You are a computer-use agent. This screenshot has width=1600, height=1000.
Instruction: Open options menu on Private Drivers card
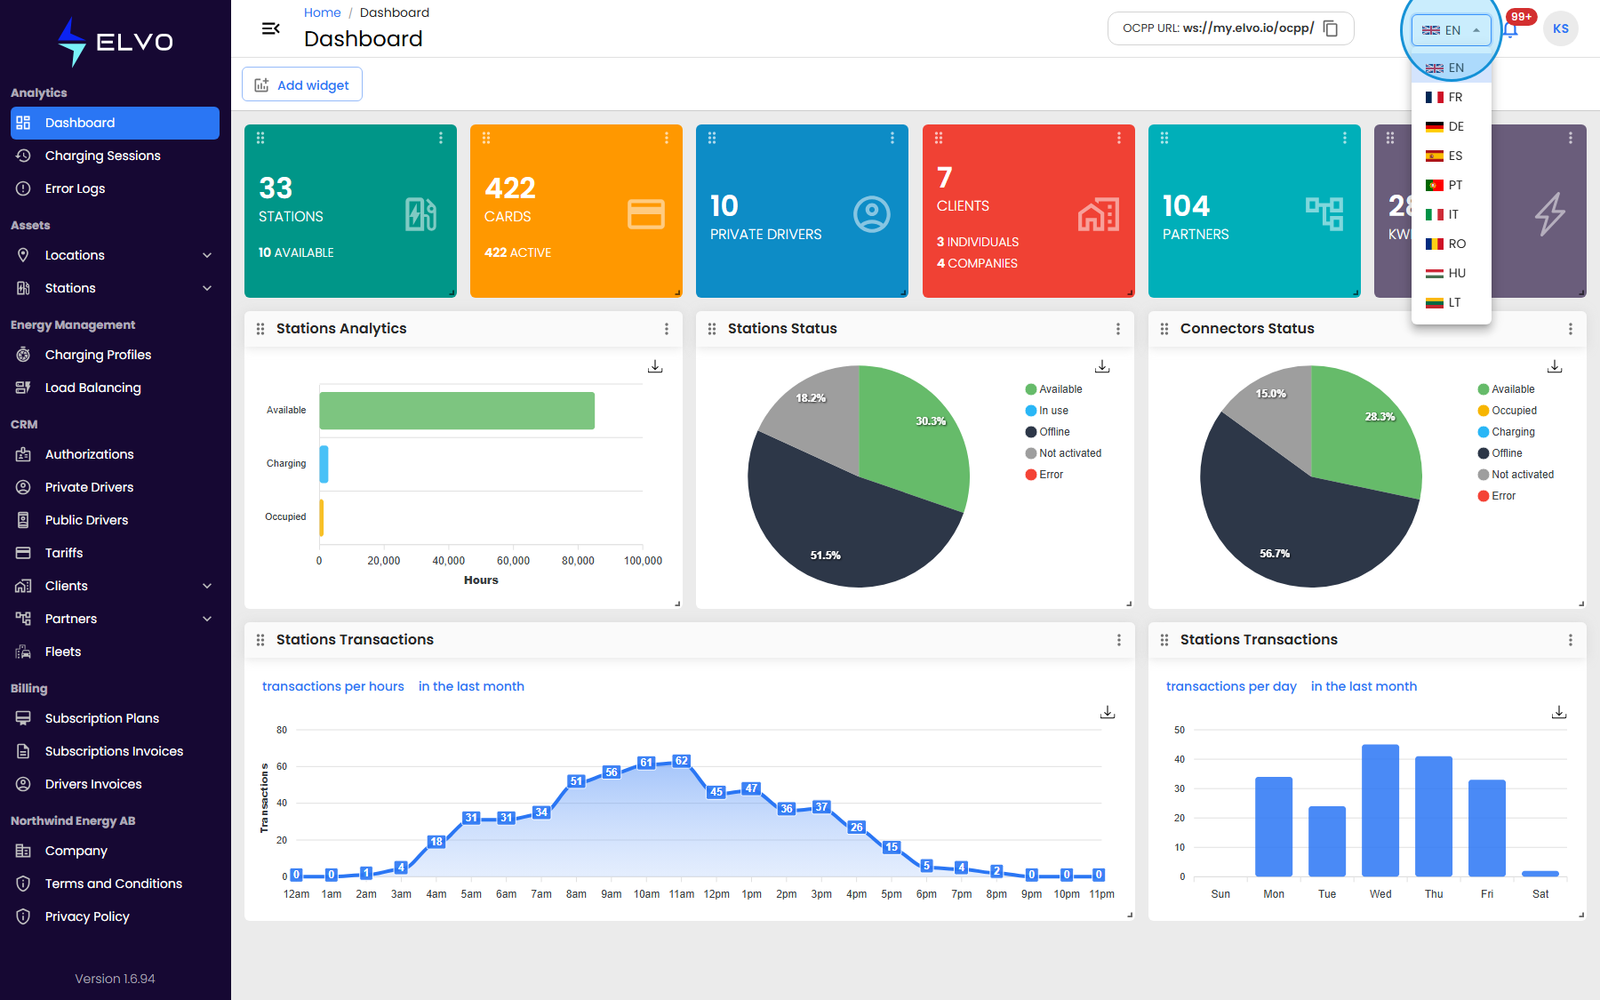click(x=893, y=138)
